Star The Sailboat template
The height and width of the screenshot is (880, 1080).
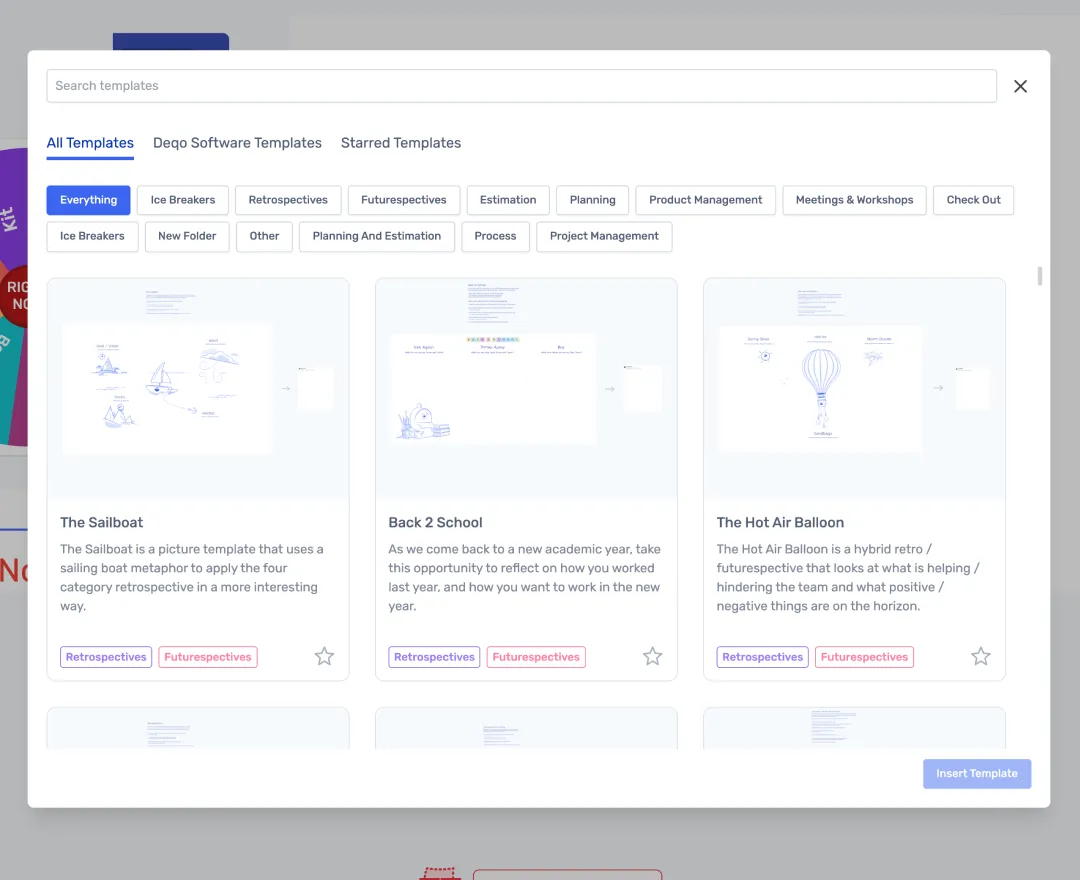[324, 657]
